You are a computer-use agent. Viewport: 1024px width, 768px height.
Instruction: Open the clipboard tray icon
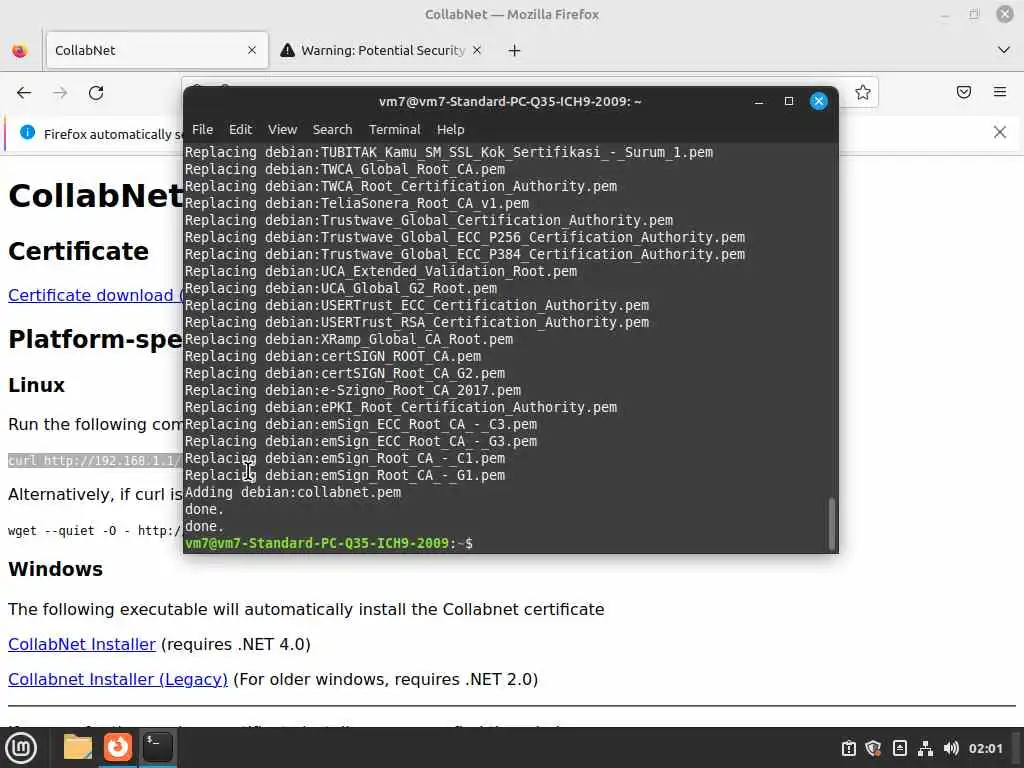click(848, 748)
